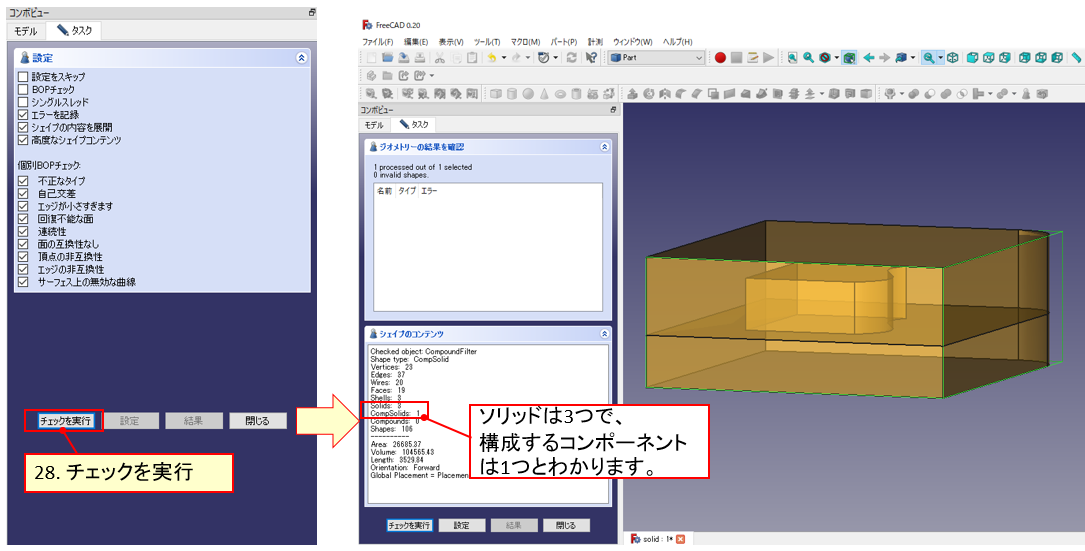Click チェックを実行 in FreeCAD window
Screen dimensions: 1085x551
tap(410, 525)
